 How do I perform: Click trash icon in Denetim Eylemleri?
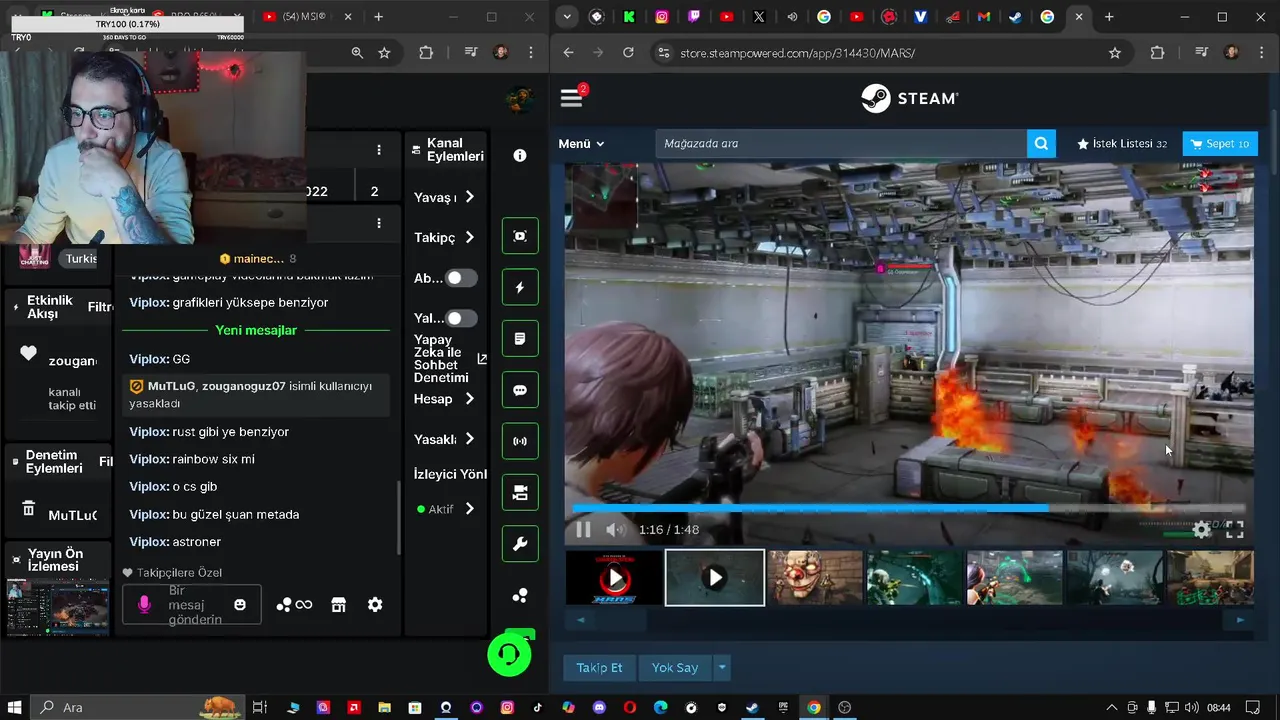(x=29, y=509)
